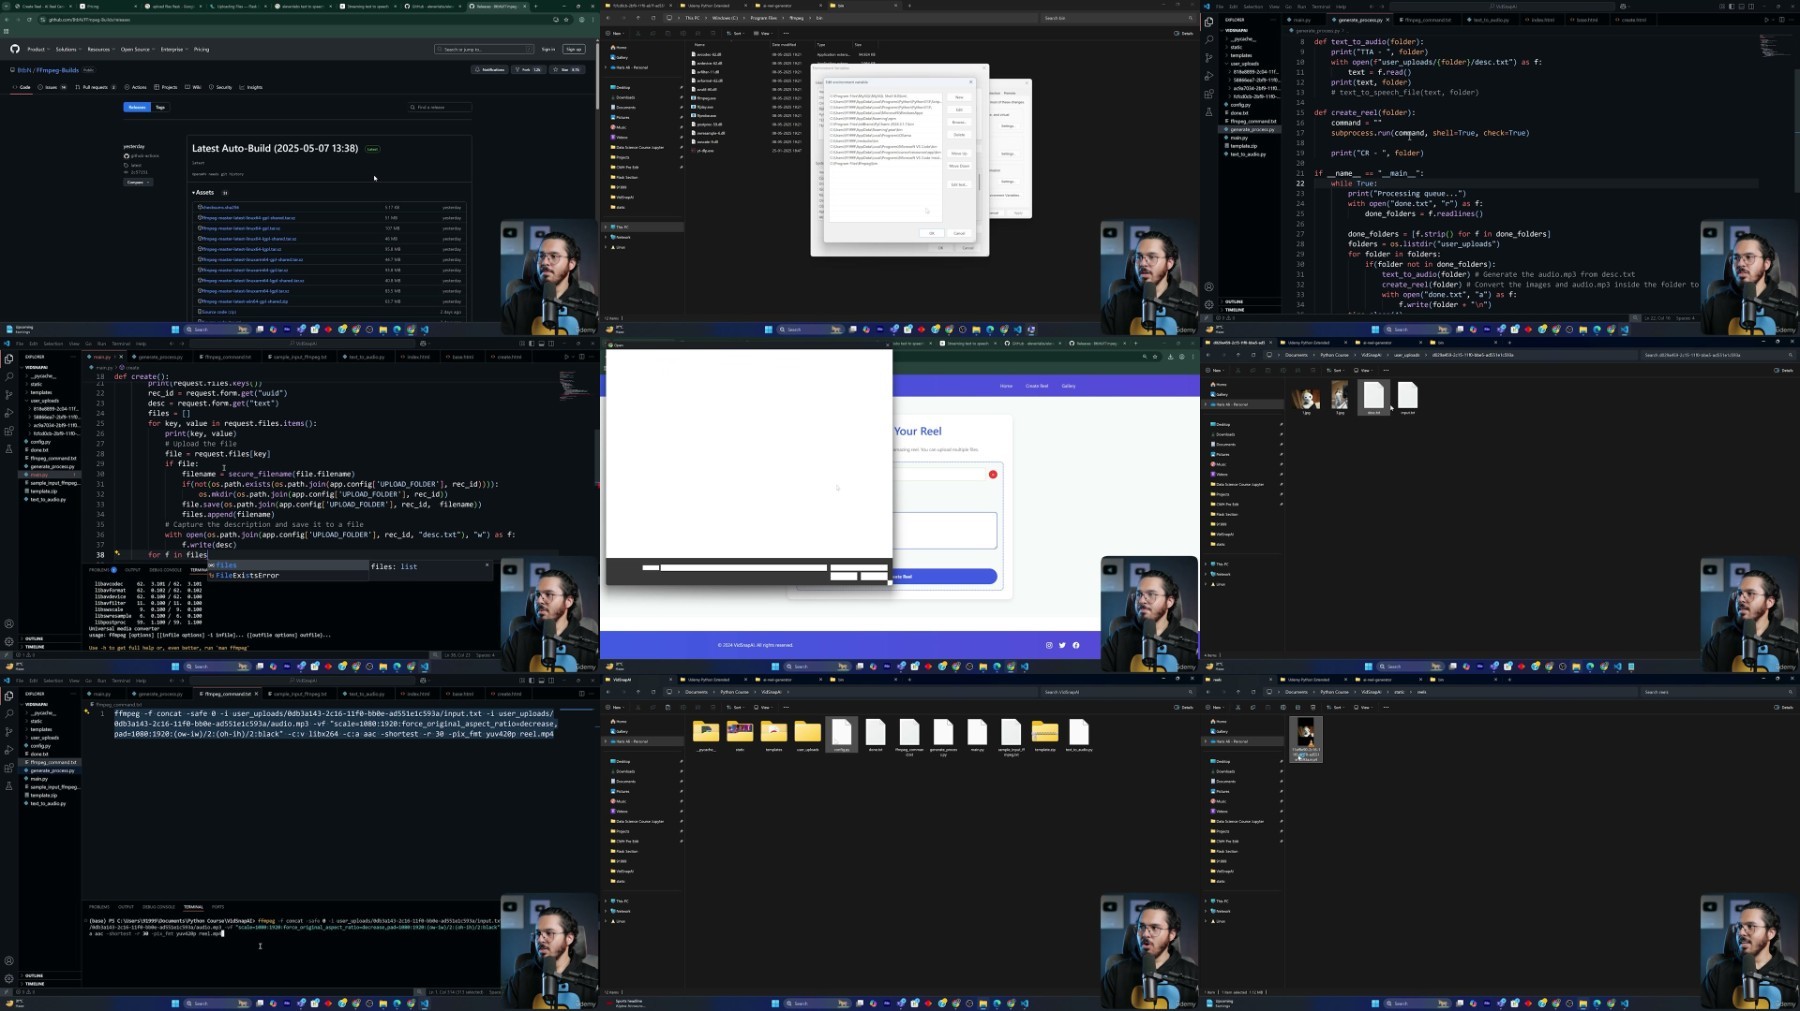Open Sort dropdown in bin folder Explorer window
This screenshot has width=1800, height=1011.
(x=735, y=33)
